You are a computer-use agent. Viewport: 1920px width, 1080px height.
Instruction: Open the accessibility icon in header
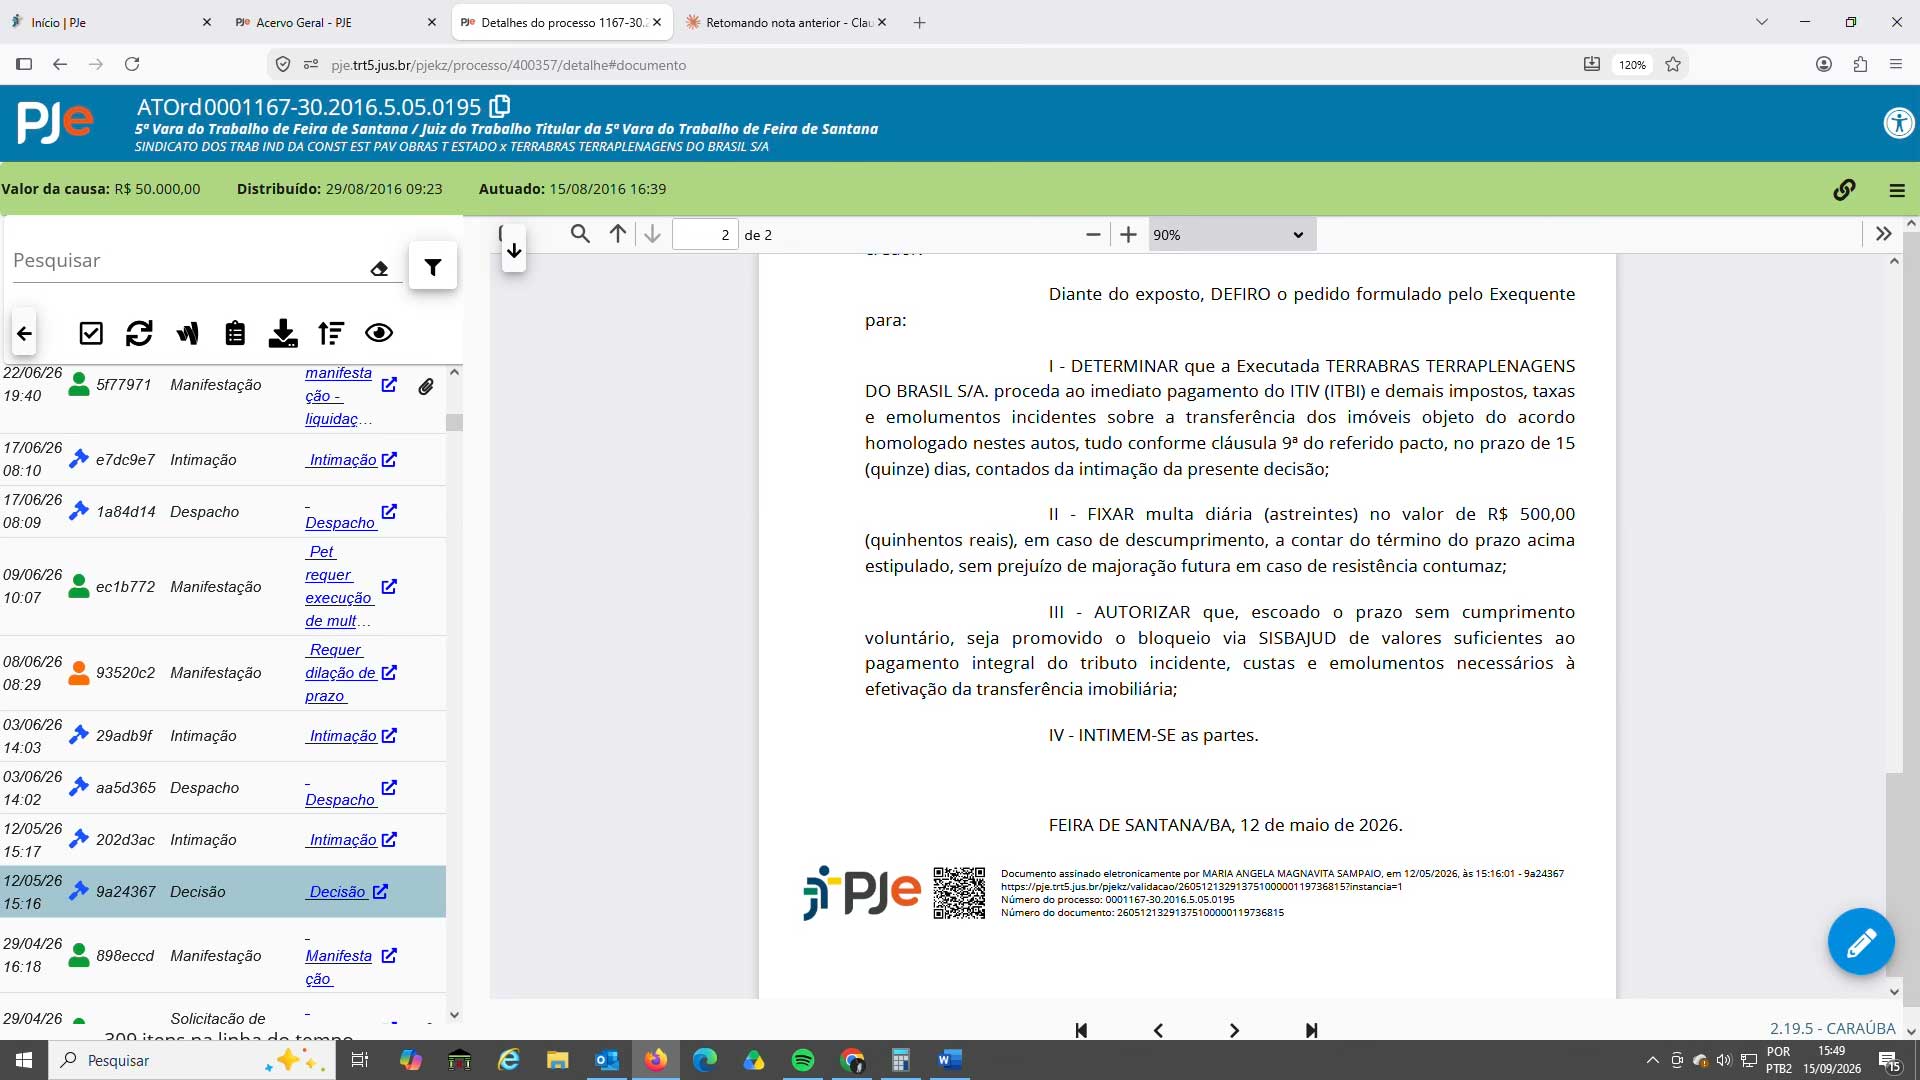(1898, 123)
